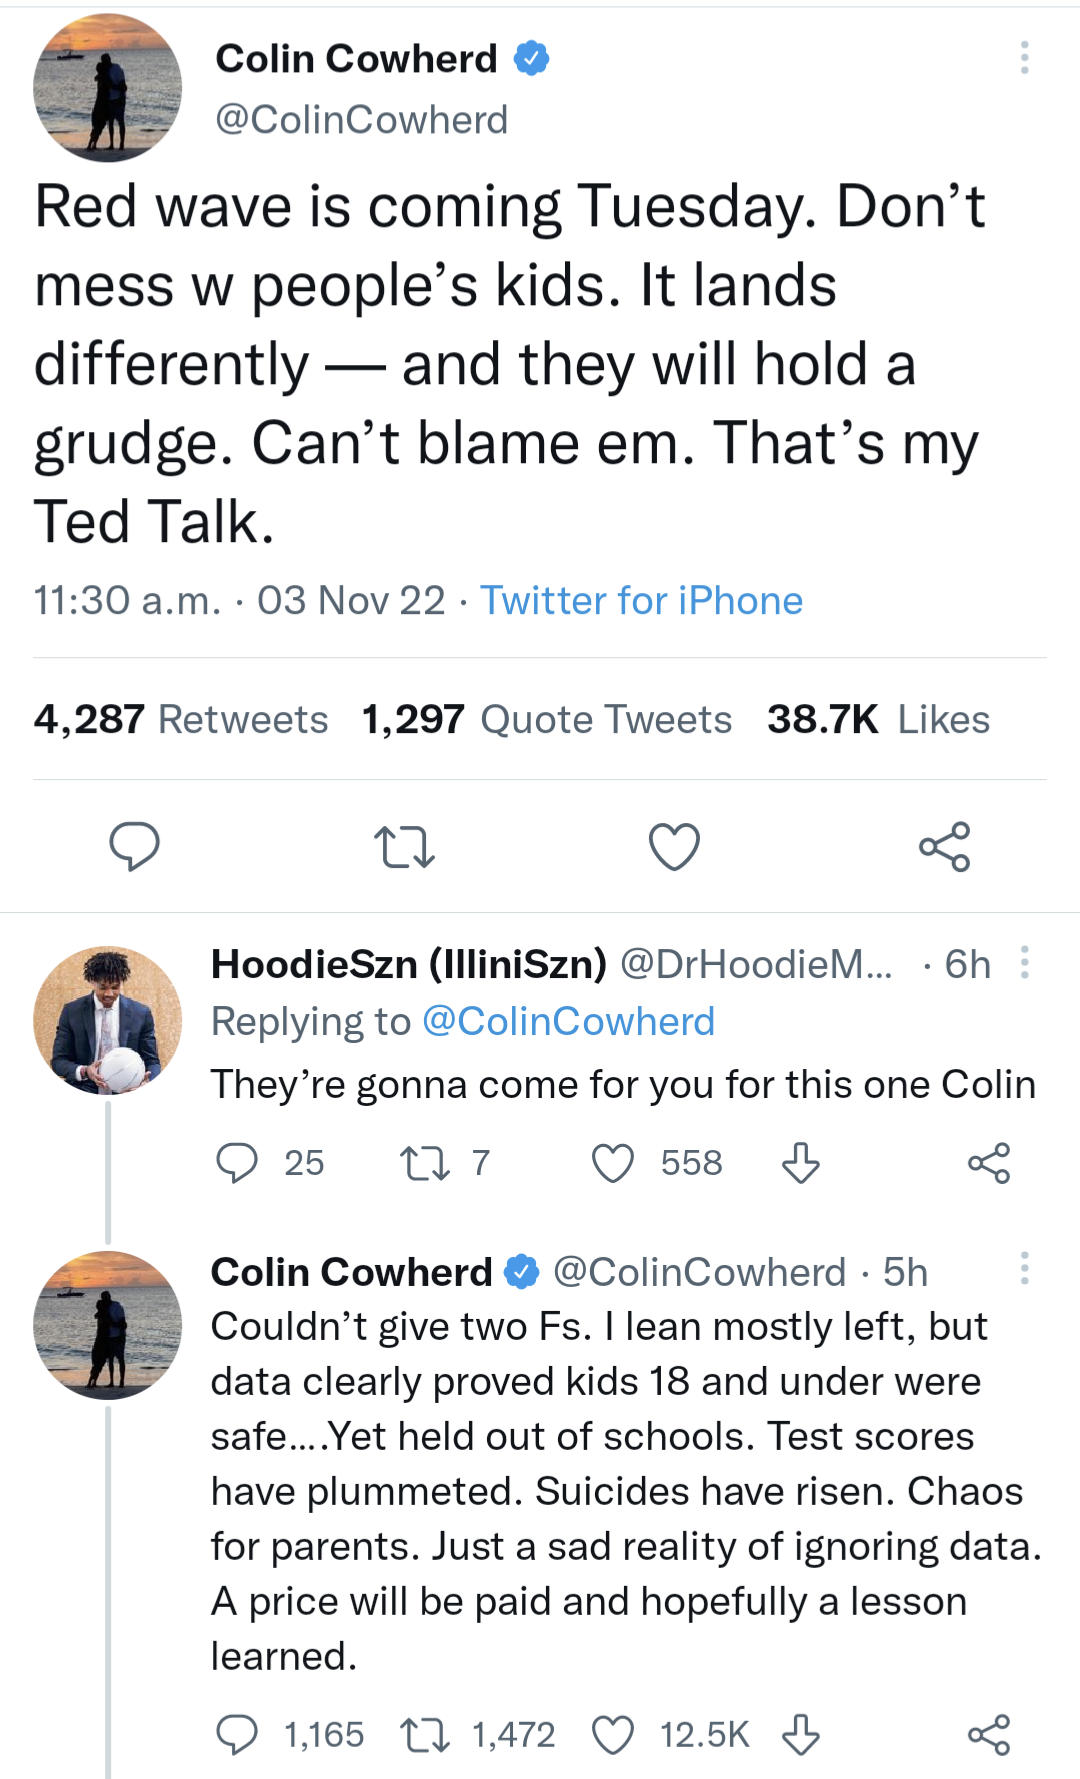This screenshot has height=1779, width=1080.
Task: Reply to HoodieSzn's comment with 25 replies
Action: coord(237,1163)
